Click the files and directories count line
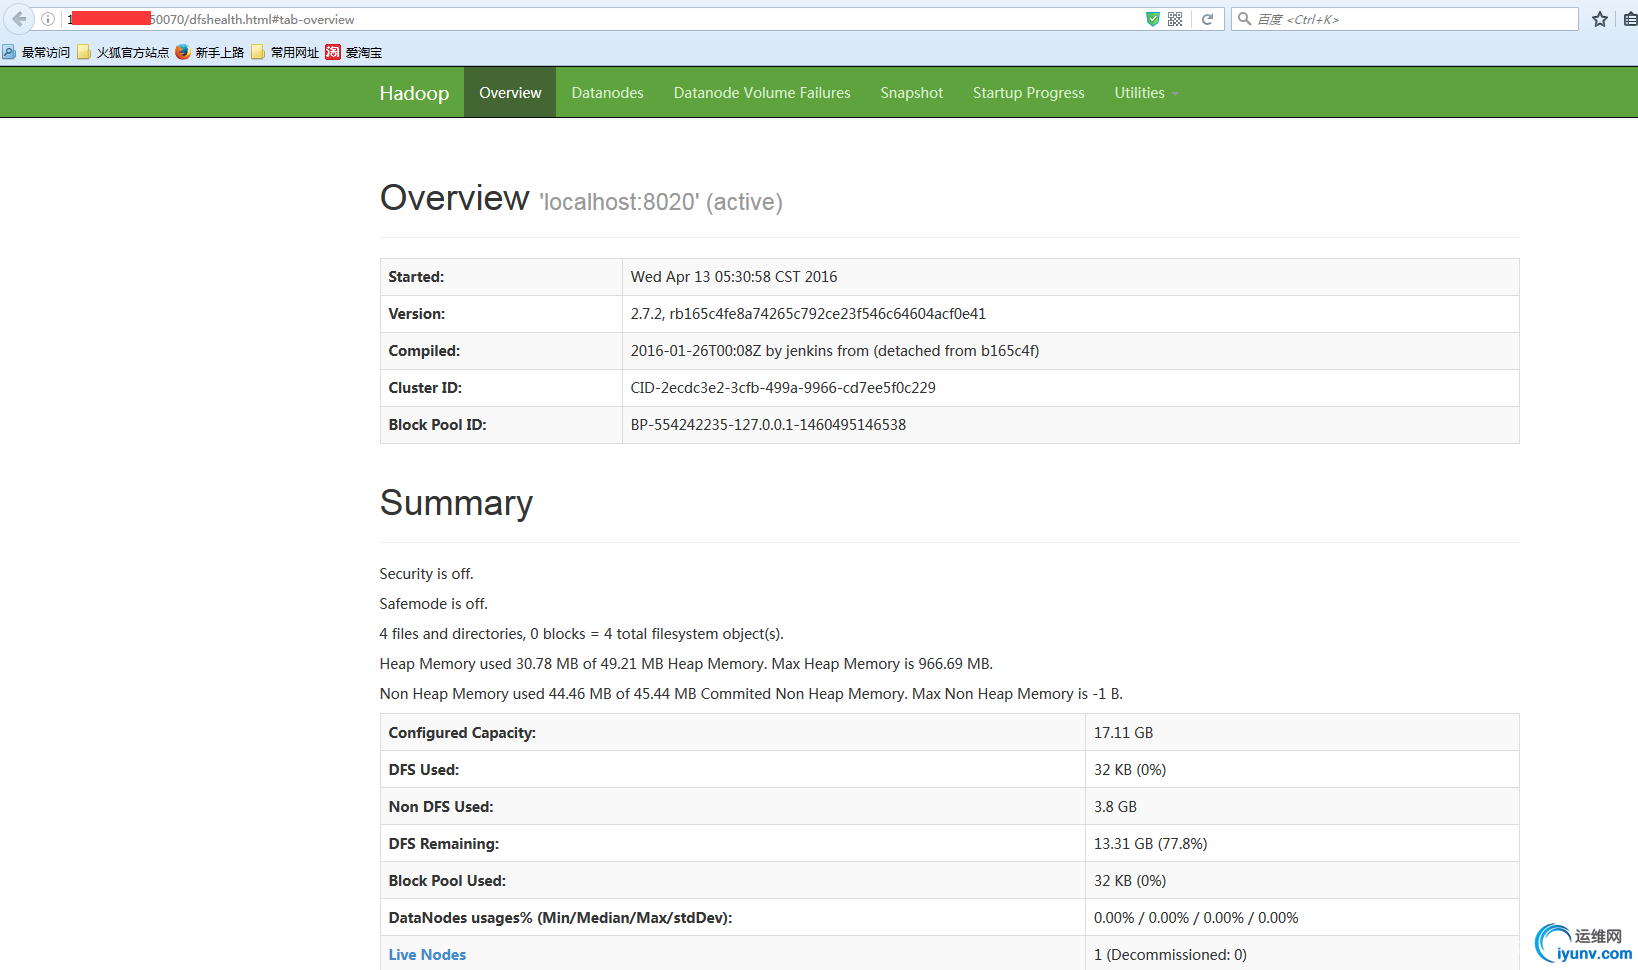Screen dimensions: 1638x970 [582, 634]
